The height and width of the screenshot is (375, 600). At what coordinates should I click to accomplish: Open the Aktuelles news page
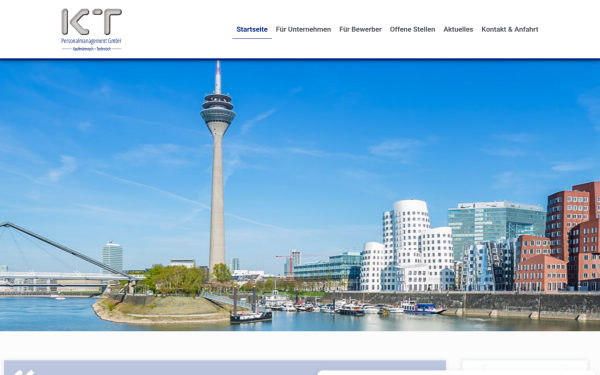click(458, 29)
